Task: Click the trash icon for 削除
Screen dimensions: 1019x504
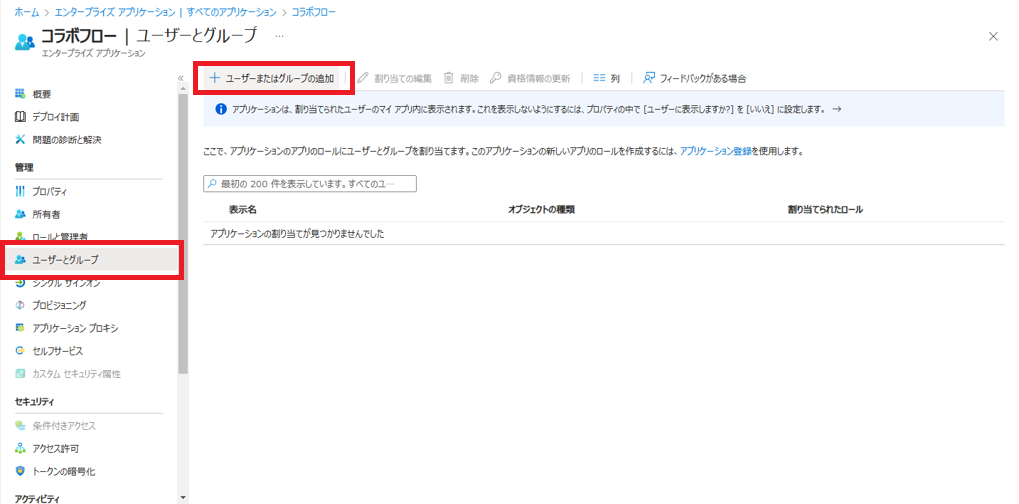Action: click(448, 78)
